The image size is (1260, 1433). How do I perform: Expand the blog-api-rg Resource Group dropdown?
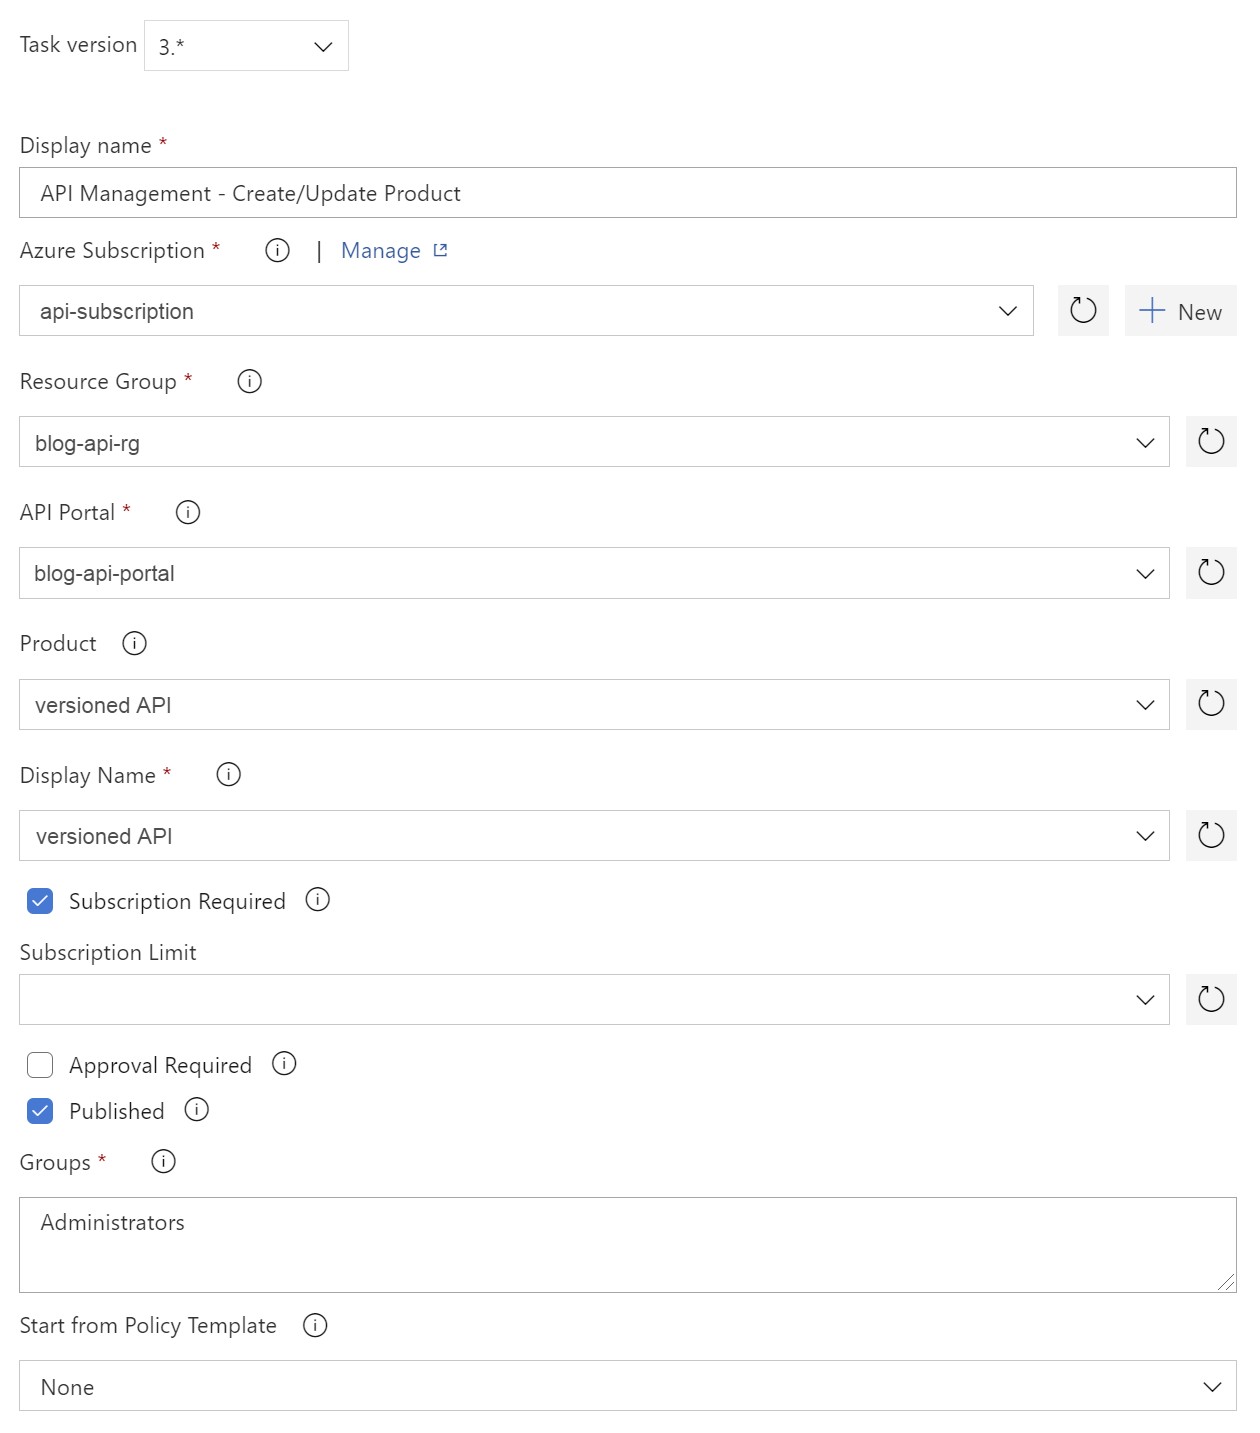(594, 442)
